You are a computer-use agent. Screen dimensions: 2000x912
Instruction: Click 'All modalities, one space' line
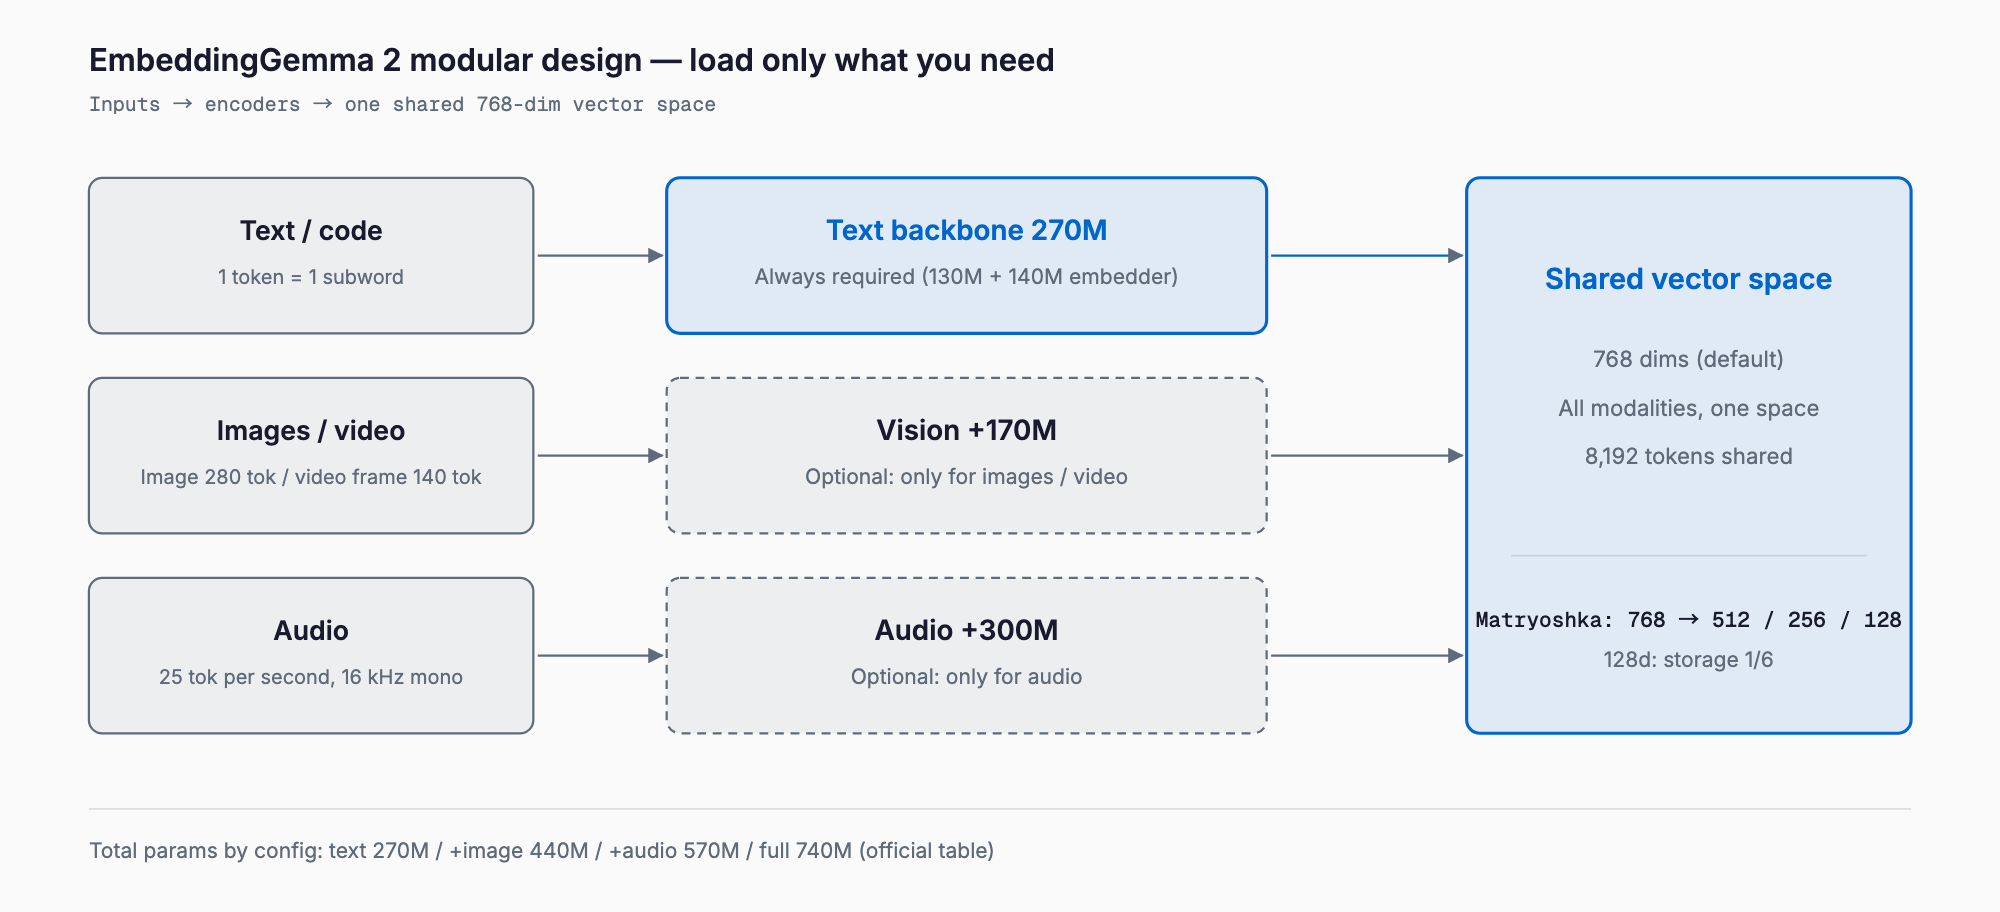(1688, 408)
